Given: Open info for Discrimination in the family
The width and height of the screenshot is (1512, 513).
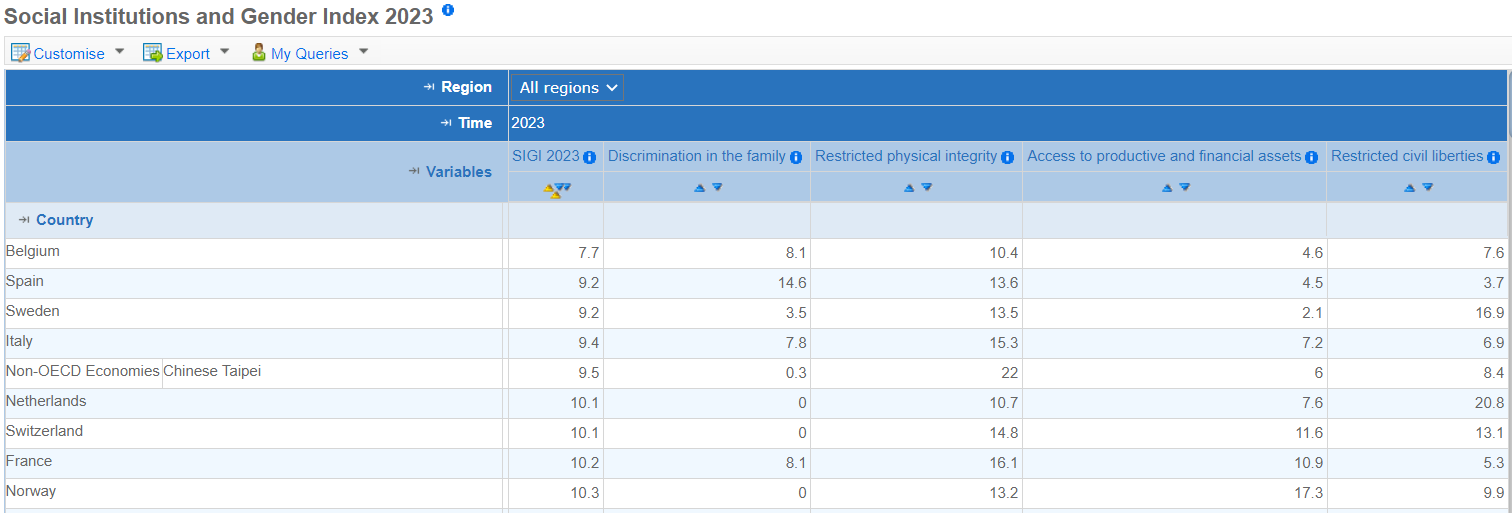Looking at the screenshot, I should pyautogui.click(x=796, y=157).
